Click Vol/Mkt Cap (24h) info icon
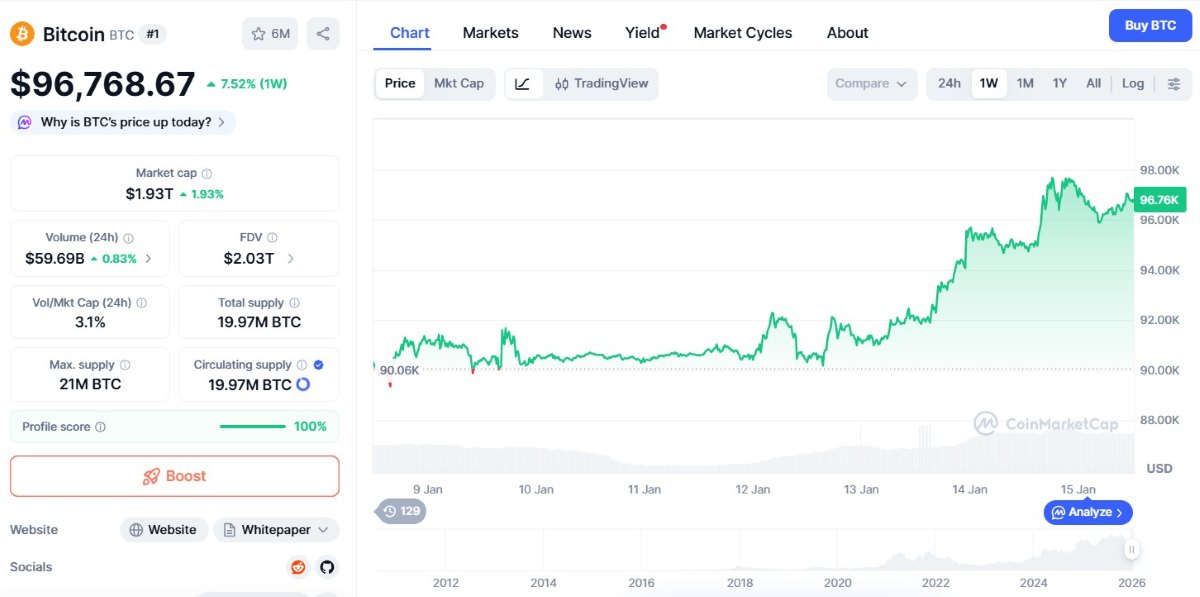Screen dimensions: 1200x597 coord(141,303)
